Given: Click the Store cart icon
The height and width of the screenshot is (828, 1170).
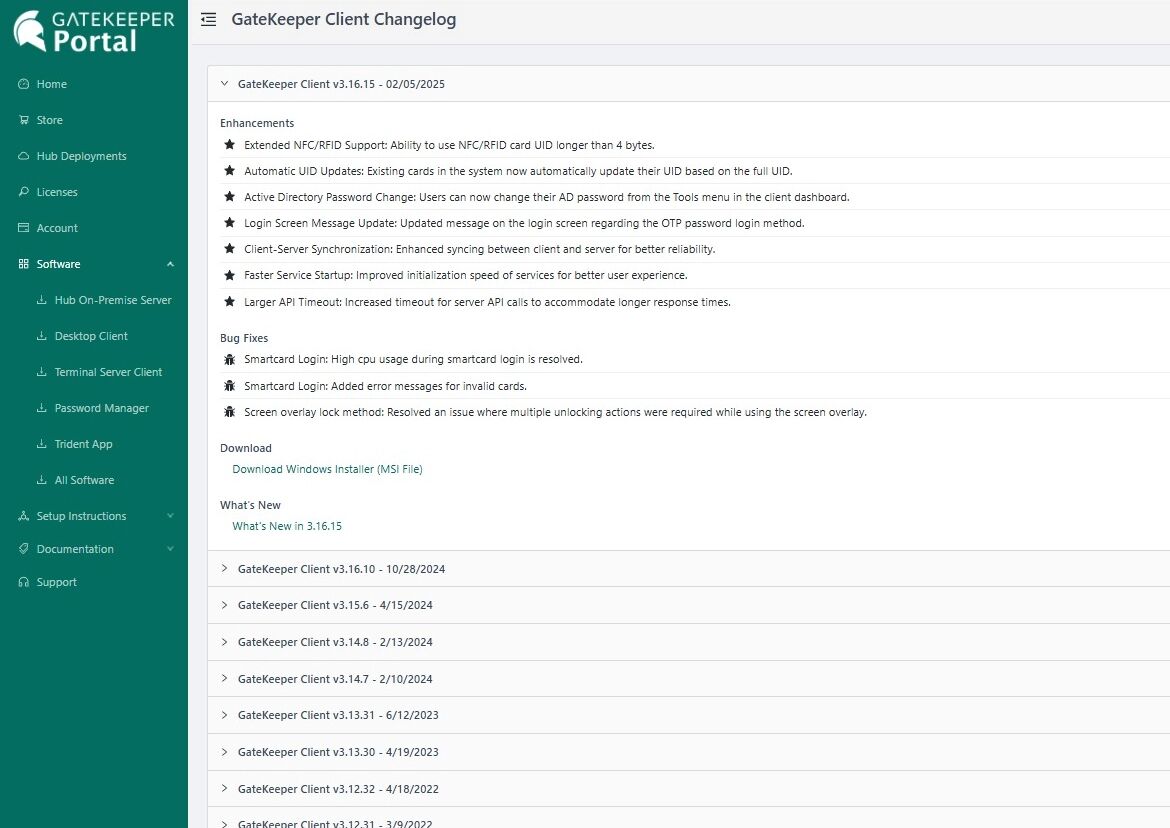Looking at the screenshot, I should [23, 120].
